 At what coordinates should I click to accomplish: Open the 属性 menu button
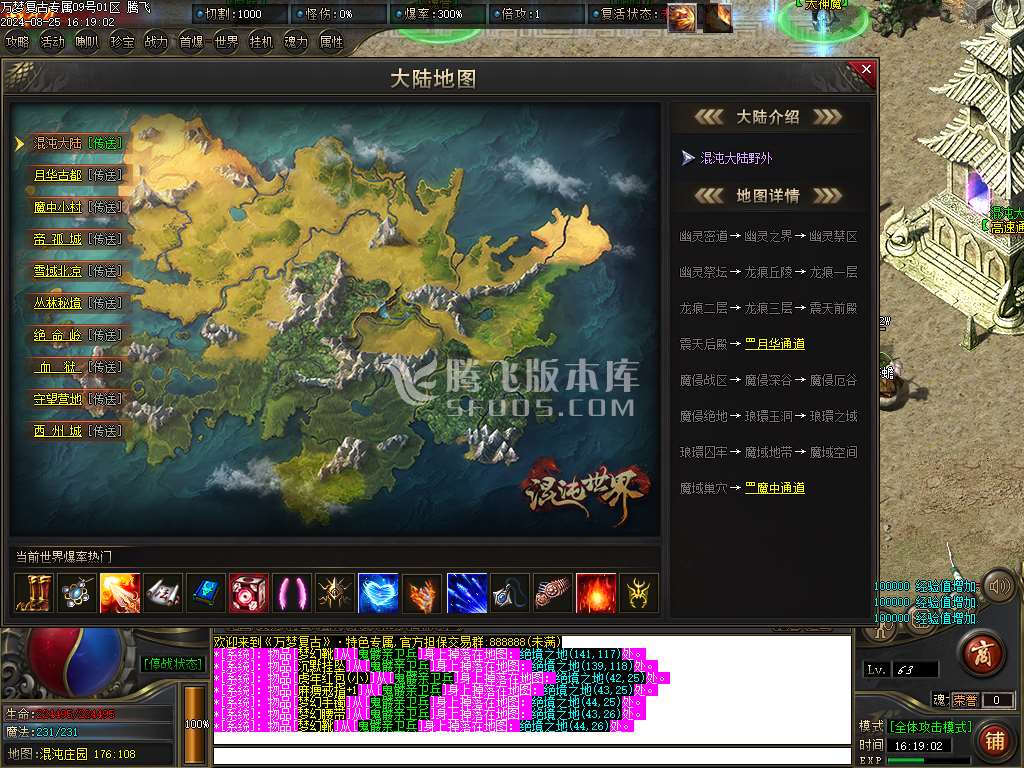(x=331, y=42)
